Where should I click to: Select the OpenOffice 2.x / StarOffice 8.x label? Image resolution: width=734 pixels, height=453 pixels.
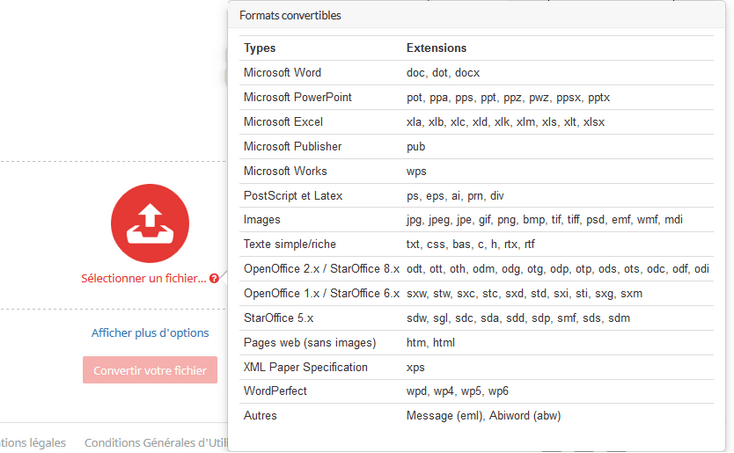tap(321, 269)
